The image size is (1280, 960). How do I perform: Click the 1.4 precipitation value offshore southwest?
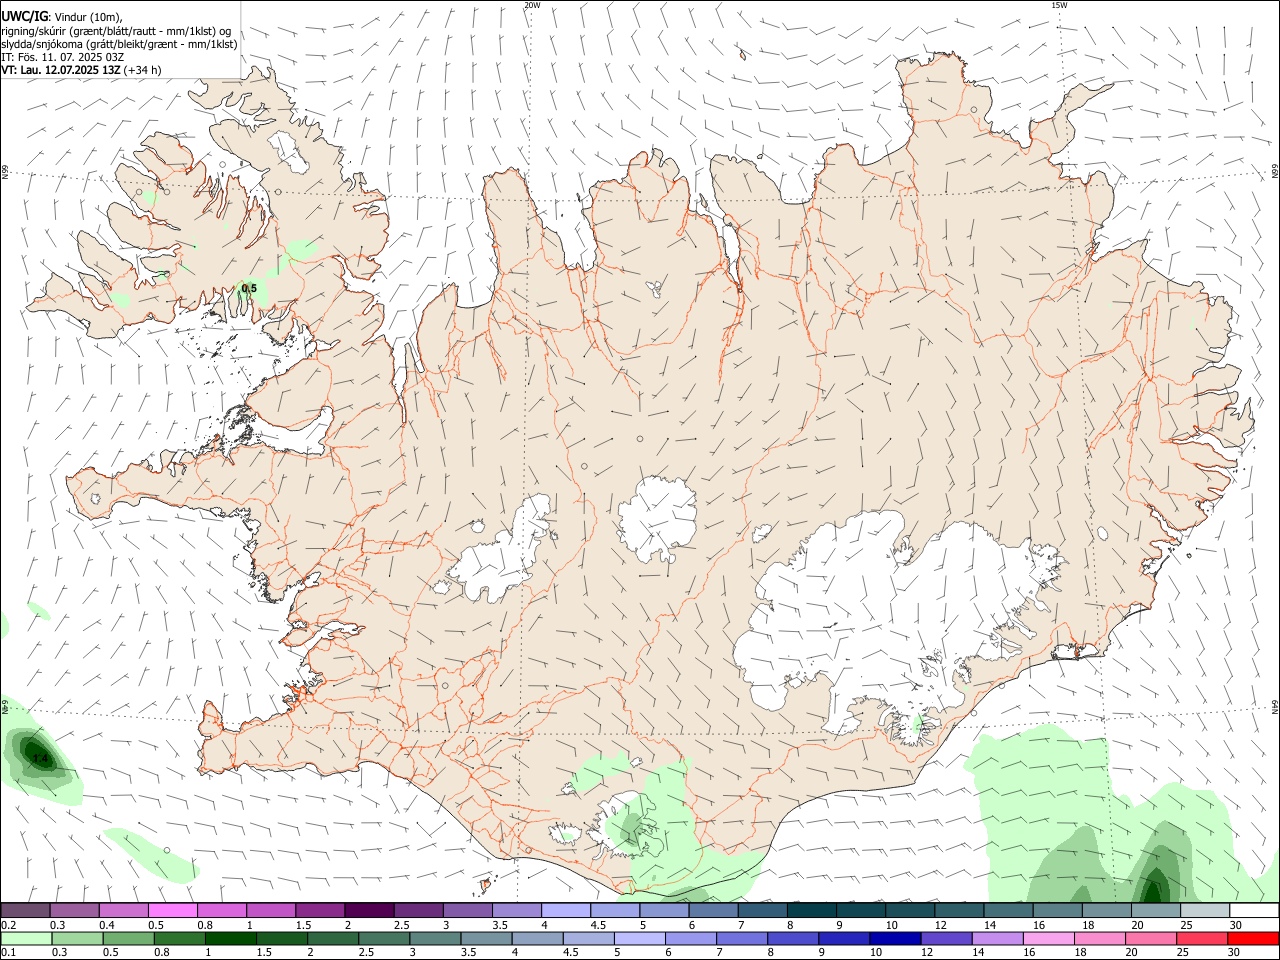point(40,759)
